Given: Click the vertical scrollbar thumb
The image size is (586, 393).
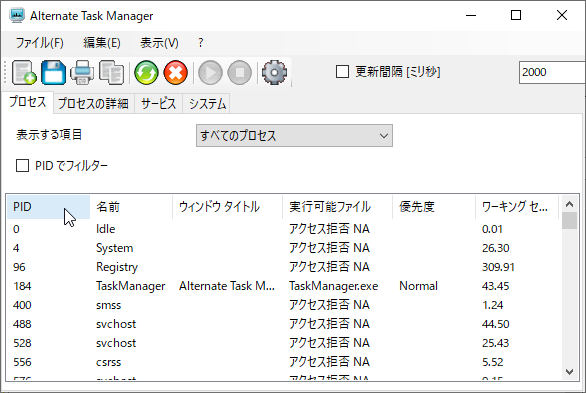Looking at the screenshot, I should pos(569,220).
